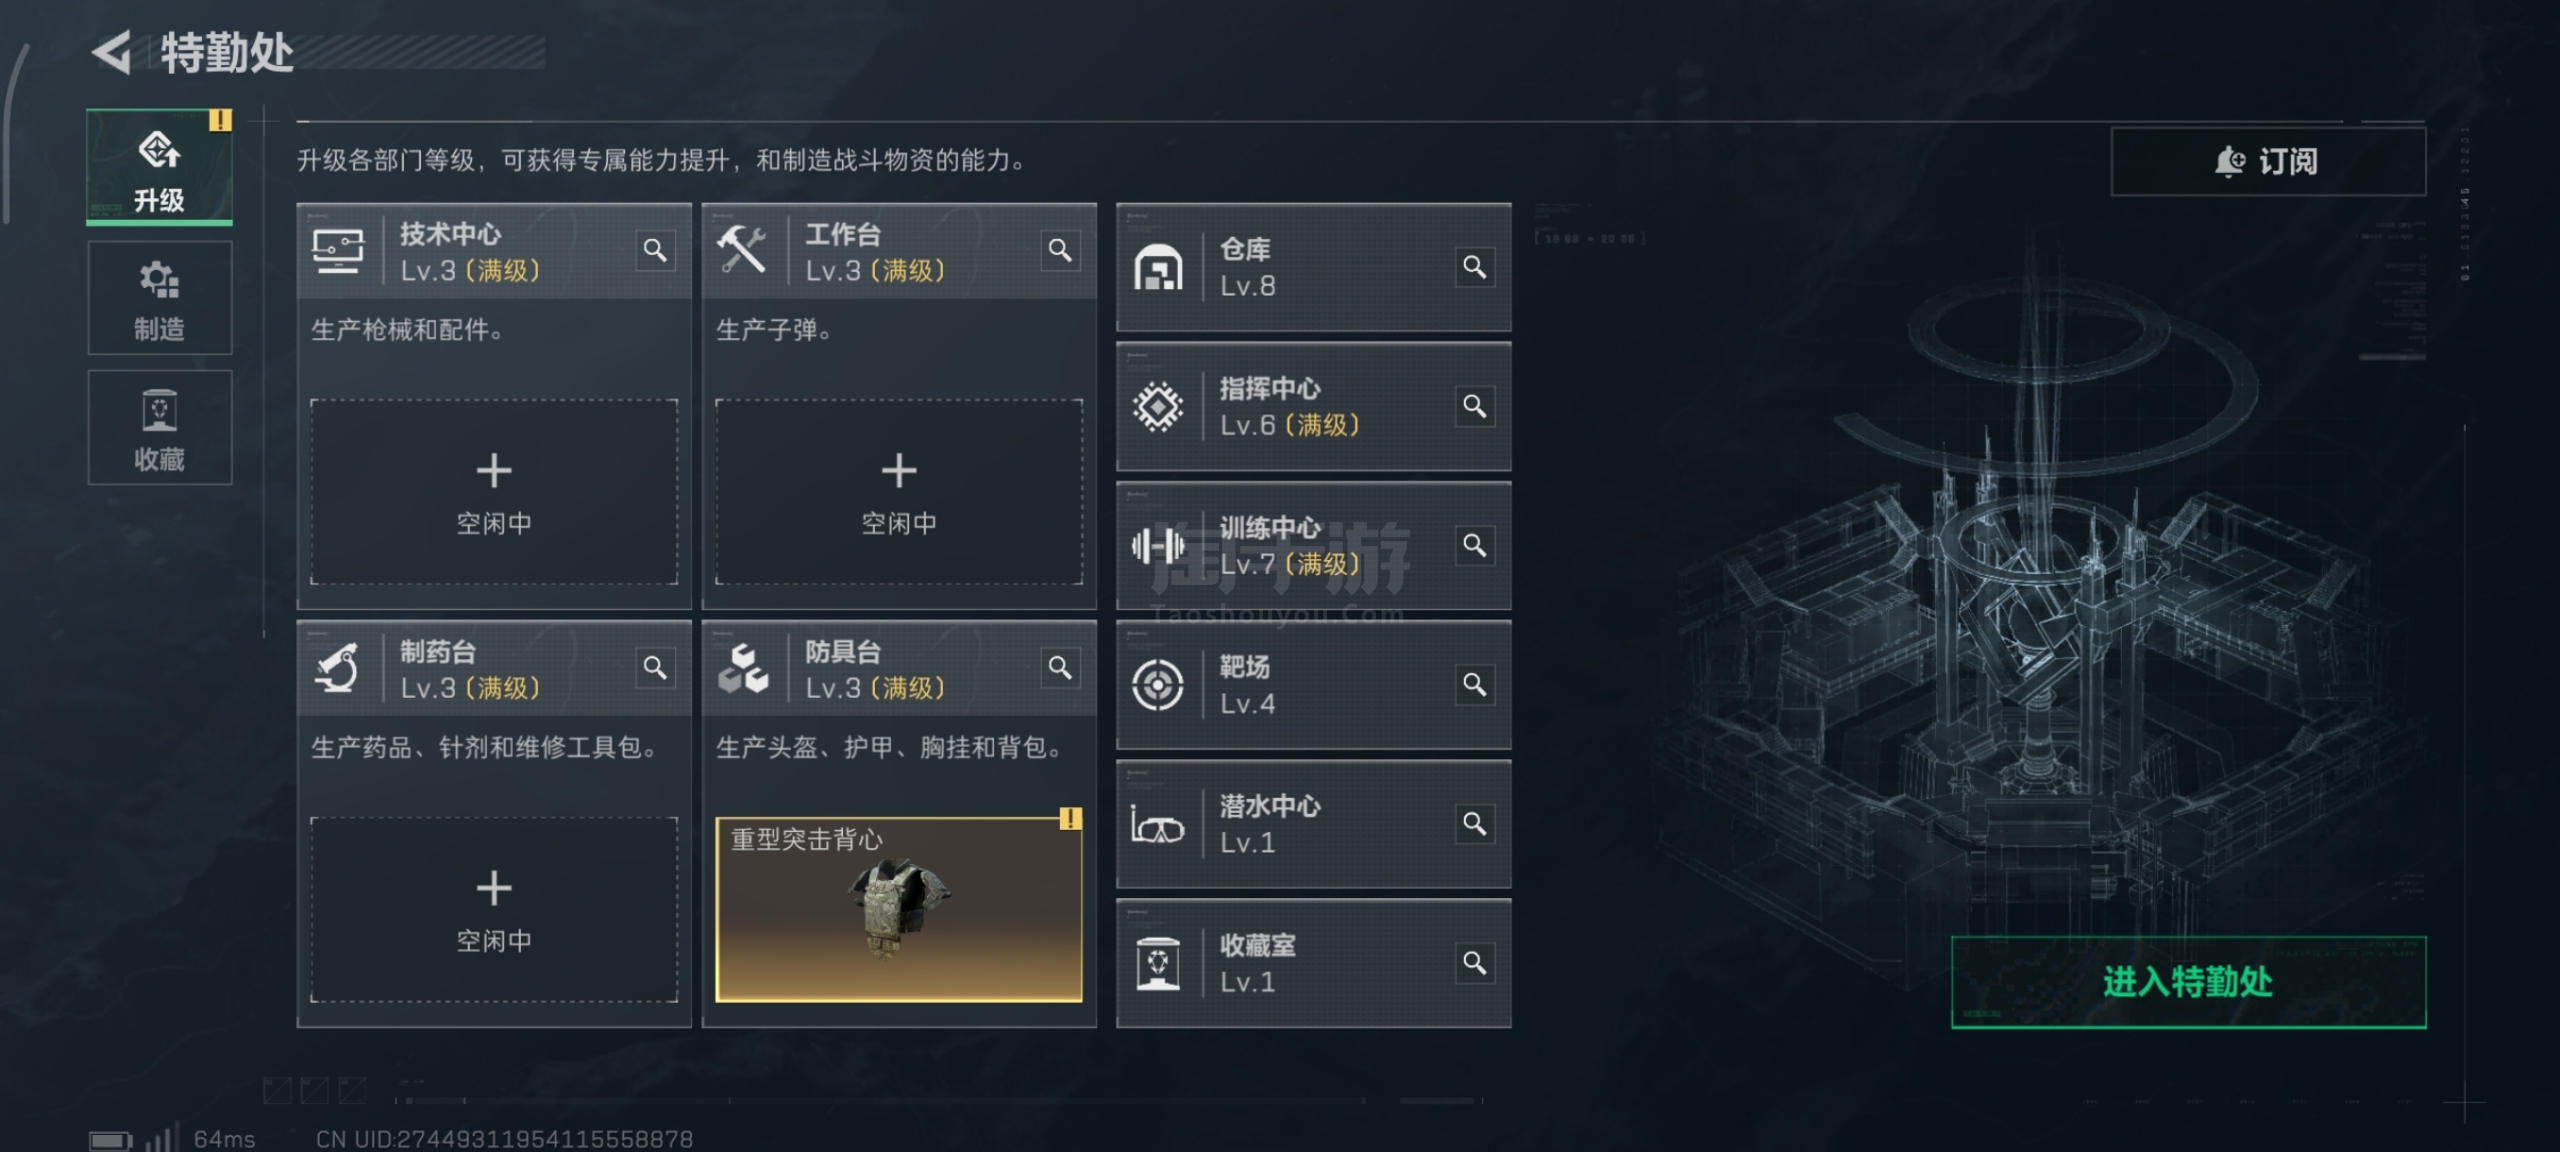Add item to 制药台 idle slot
Viewport: 2560px width, 1152px height.
tap(494, 910)
